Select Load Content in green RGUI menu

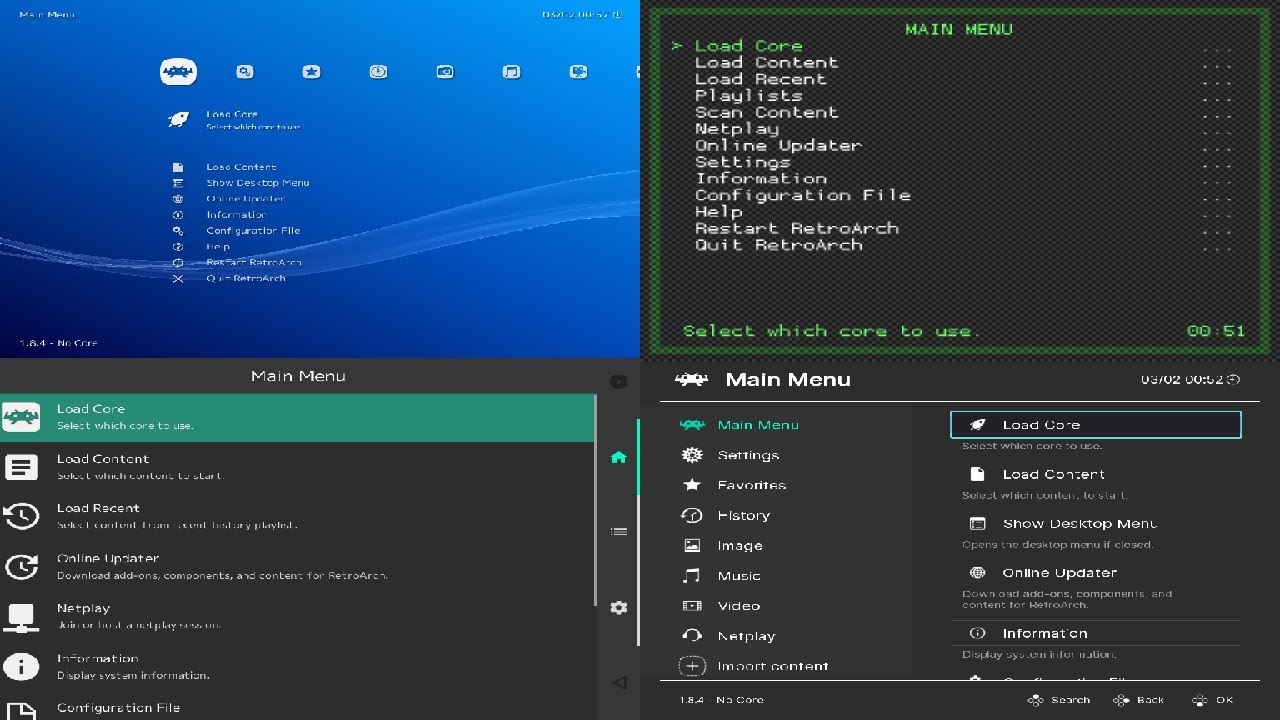coord(767,62)
